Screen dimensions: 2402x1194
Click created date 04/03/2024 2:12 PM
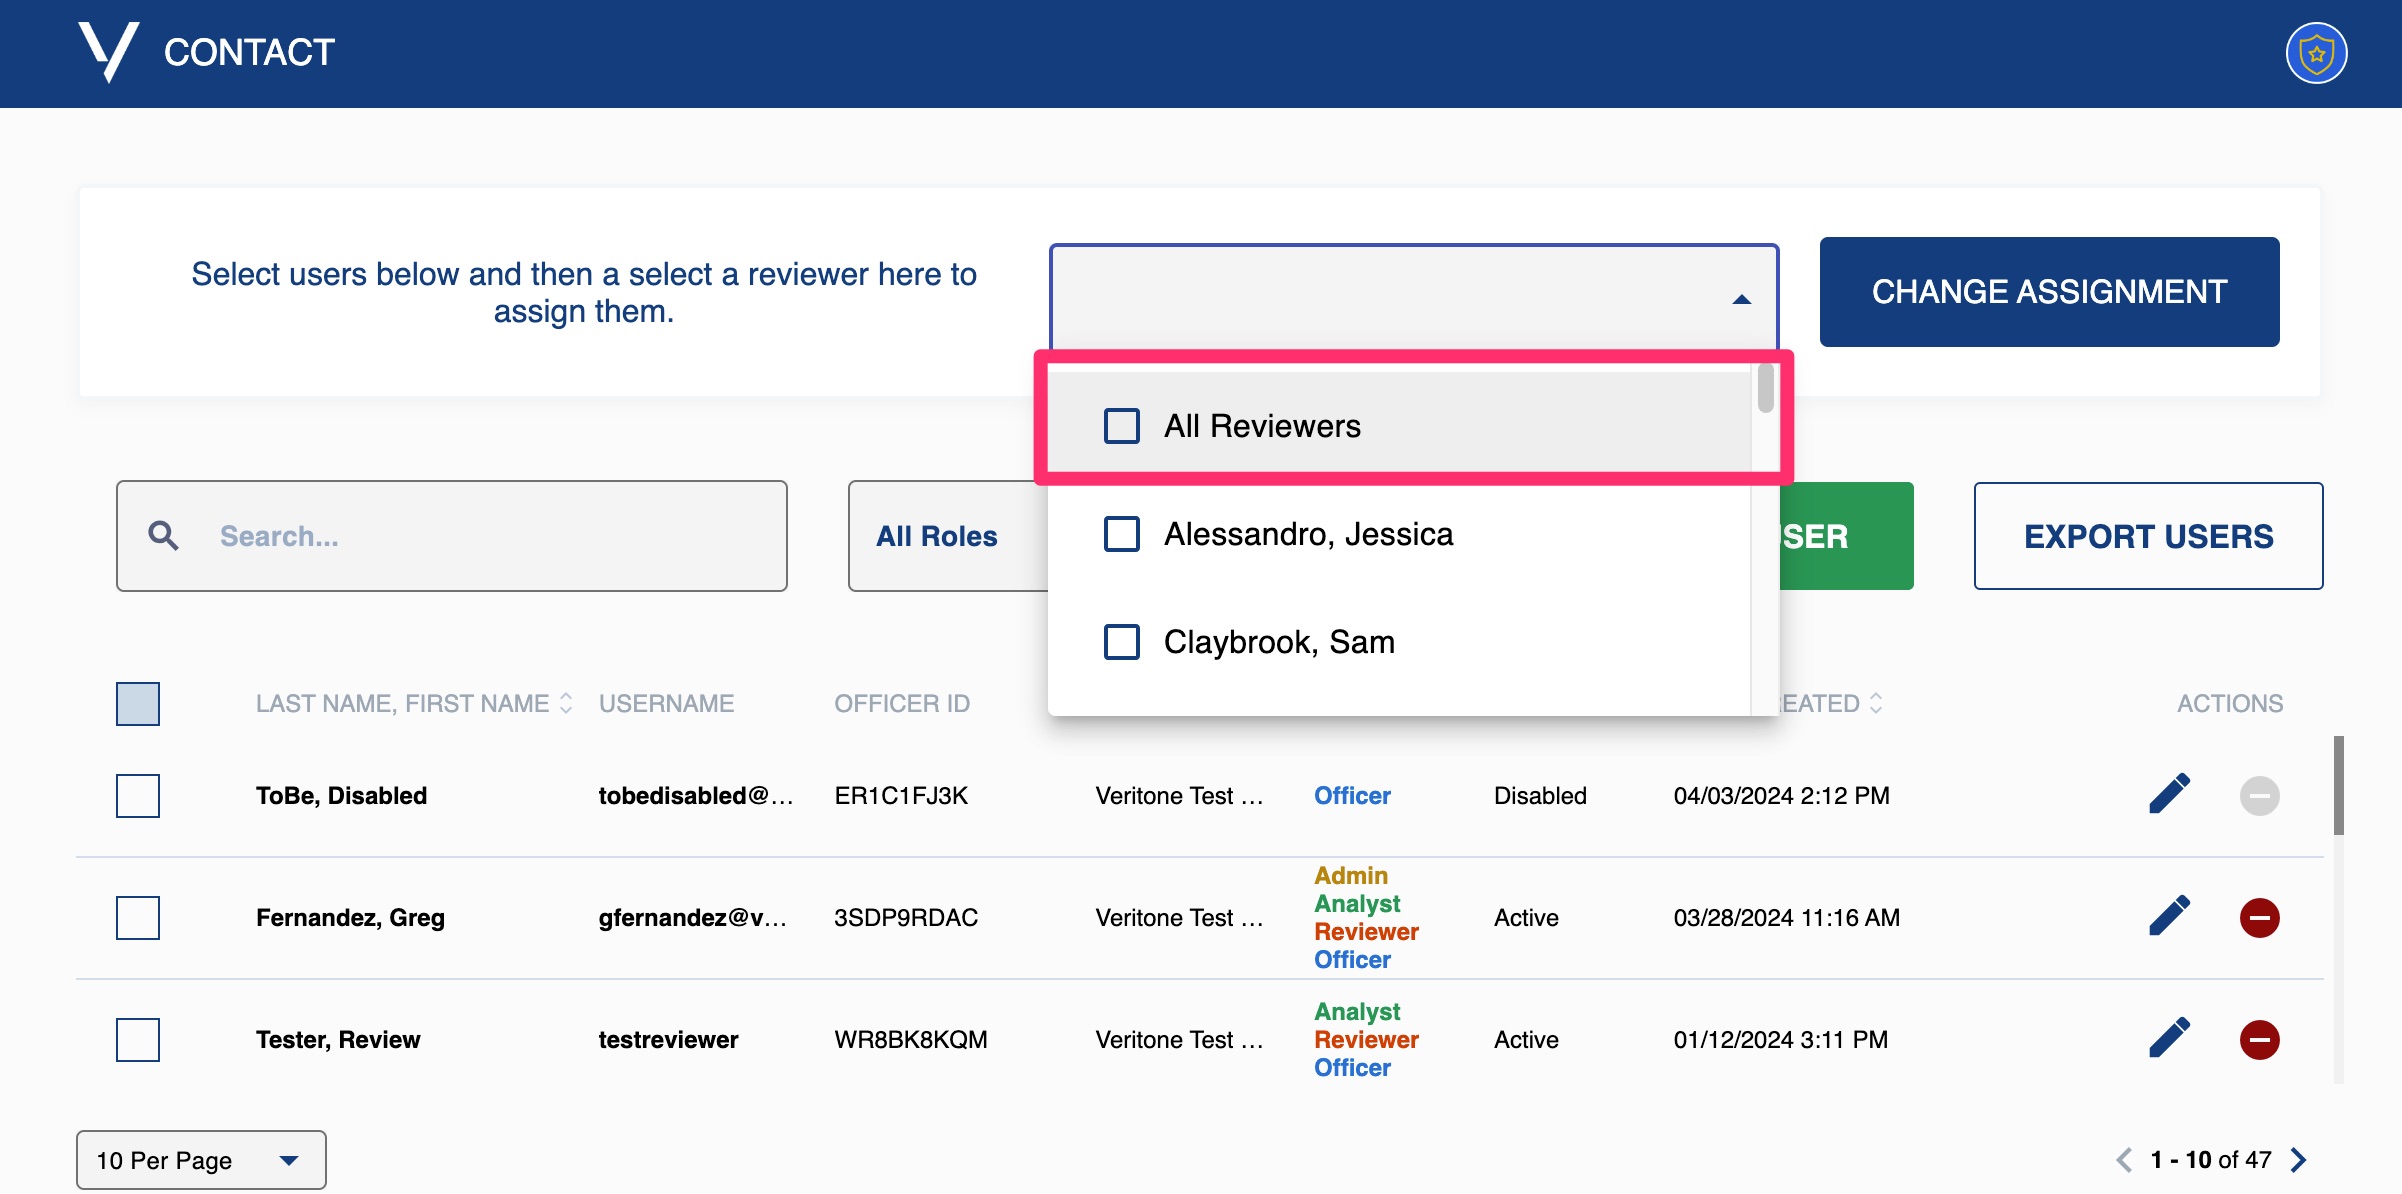pos(1781,796)
